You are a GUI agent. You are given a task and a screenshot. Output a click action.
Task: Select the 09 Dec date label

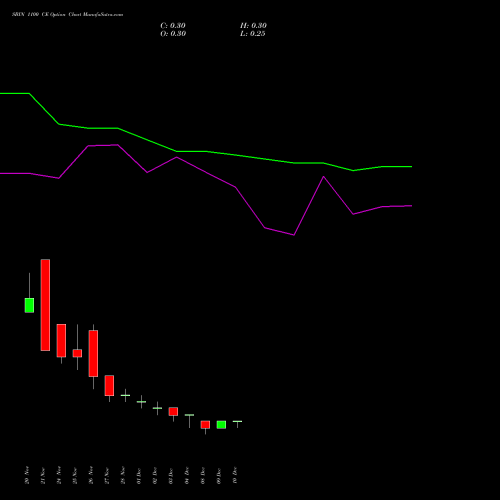click(x=219, y=475)
